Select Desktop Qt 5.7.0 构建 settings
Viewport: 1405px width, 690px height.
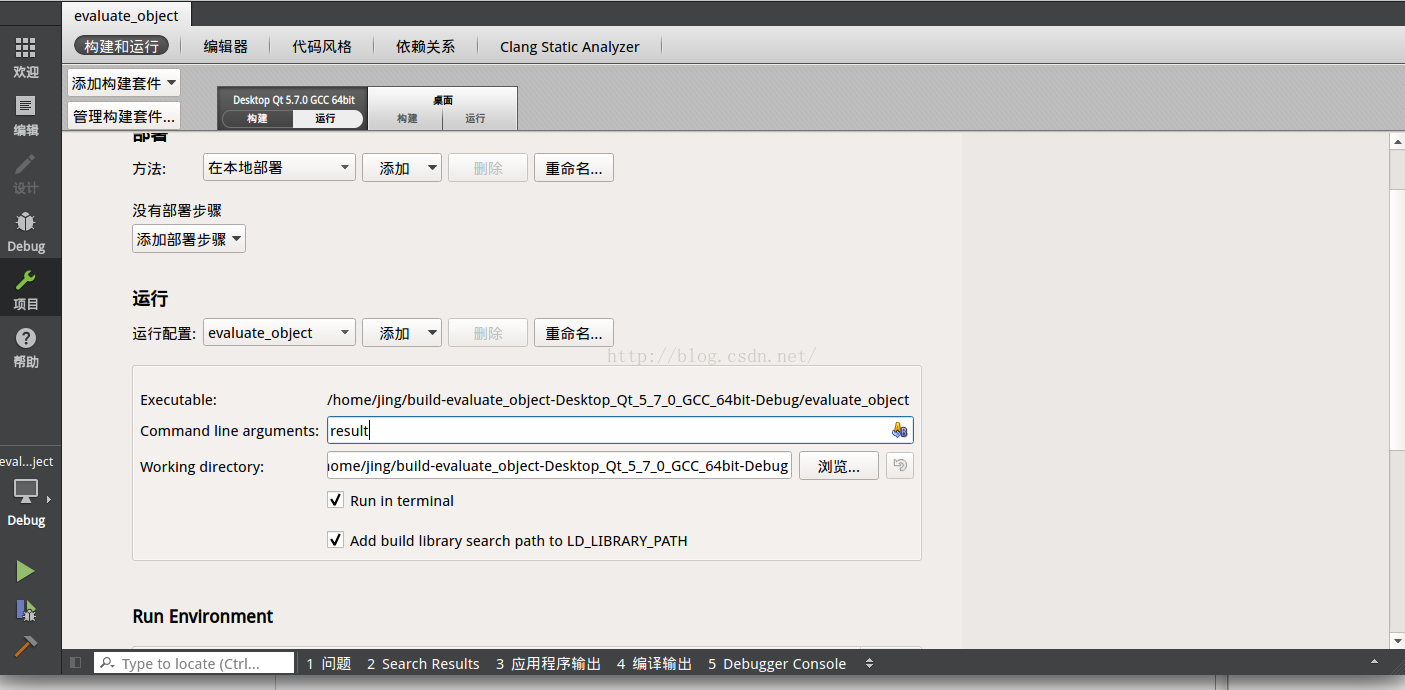click(x=257, y=118)
